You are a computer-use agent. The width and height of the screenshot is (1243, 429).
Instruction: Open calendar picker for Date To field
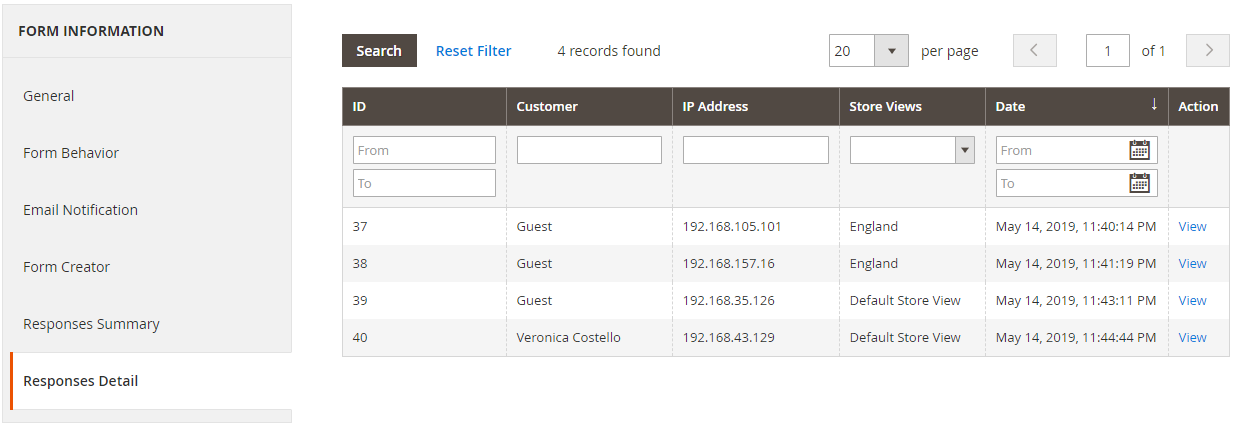pyautogui.click(x=1139, y=183)
